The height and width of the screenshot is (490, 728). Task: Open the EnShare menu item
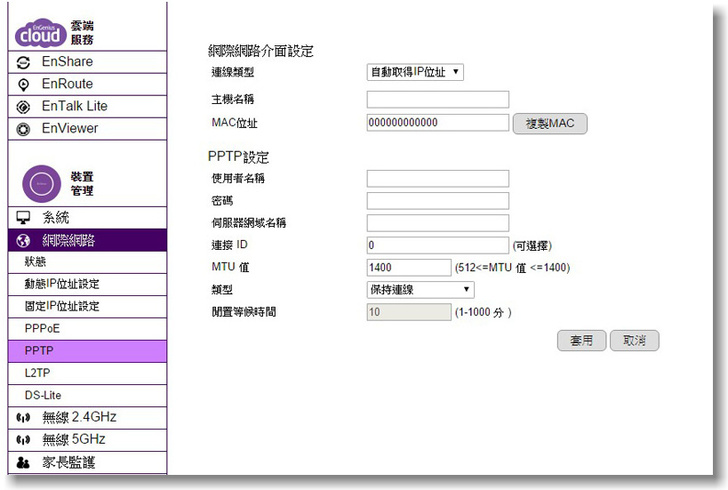pyautogui.click(x=87, y=62)
